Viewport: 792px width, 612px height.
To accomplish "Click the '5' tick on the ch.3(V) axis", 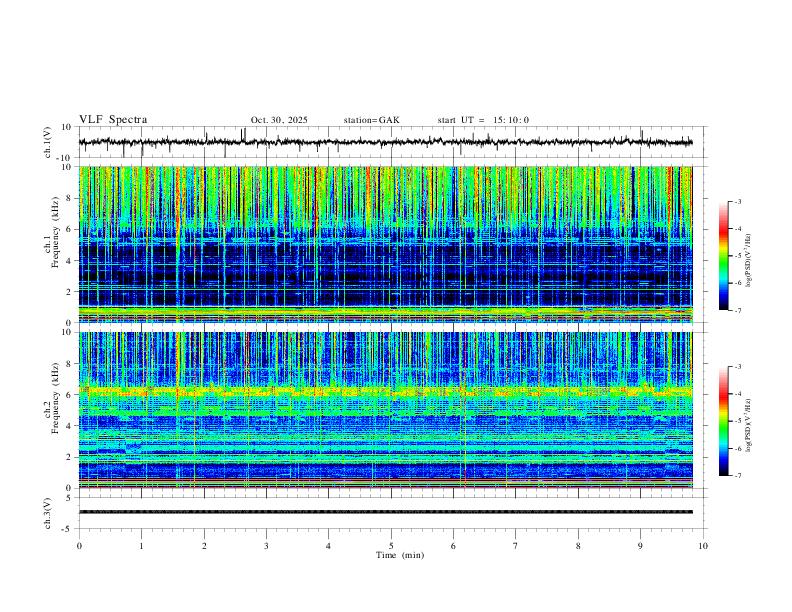I will point(70,498).
